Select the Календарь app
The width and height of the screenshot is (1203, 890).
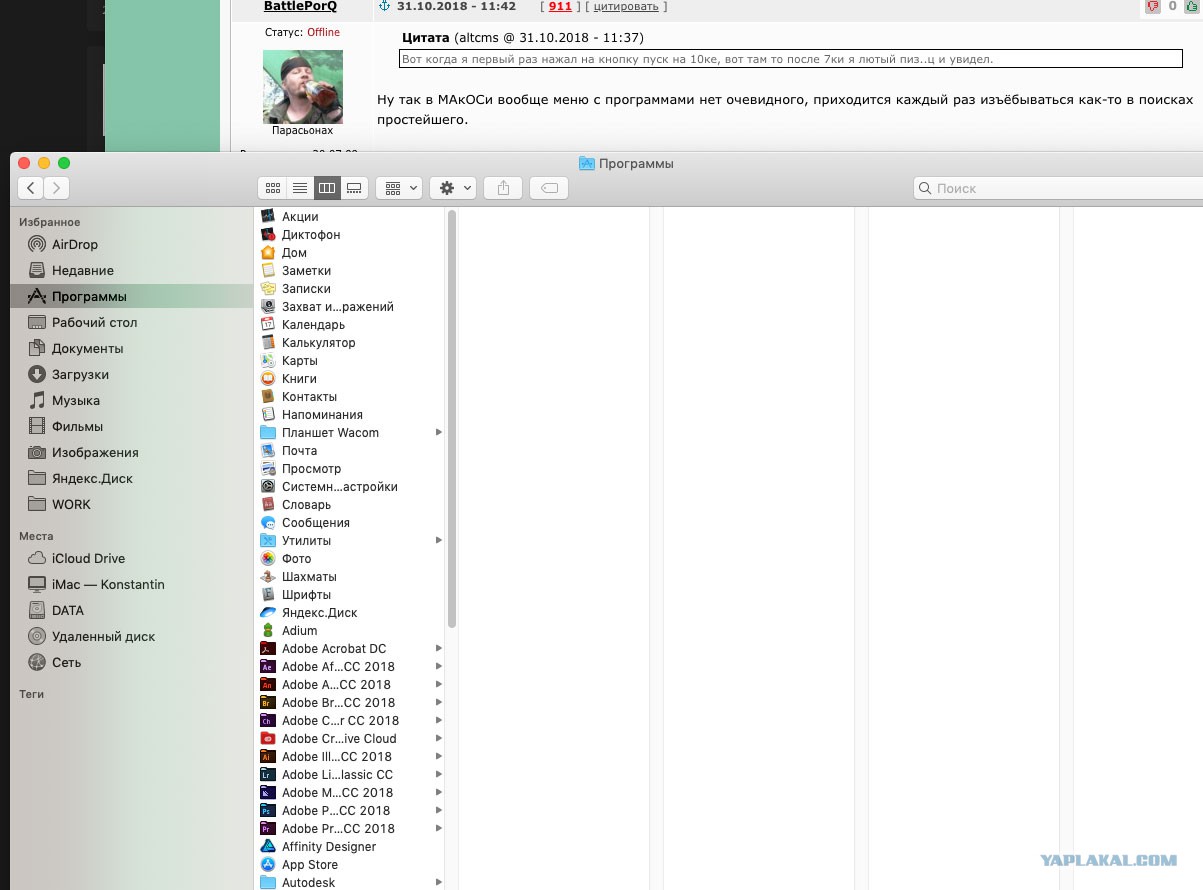pos(350,324)
